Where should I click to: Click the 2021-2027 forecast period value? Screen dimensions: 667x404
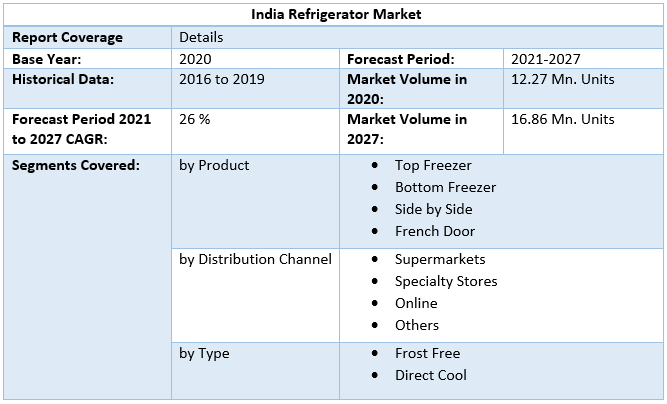click(x=545, y=59)
